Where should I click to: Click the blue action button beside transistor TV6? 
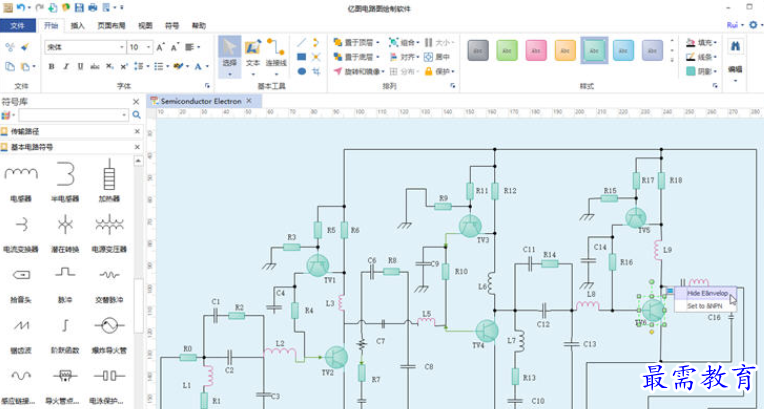click(669, 292)
